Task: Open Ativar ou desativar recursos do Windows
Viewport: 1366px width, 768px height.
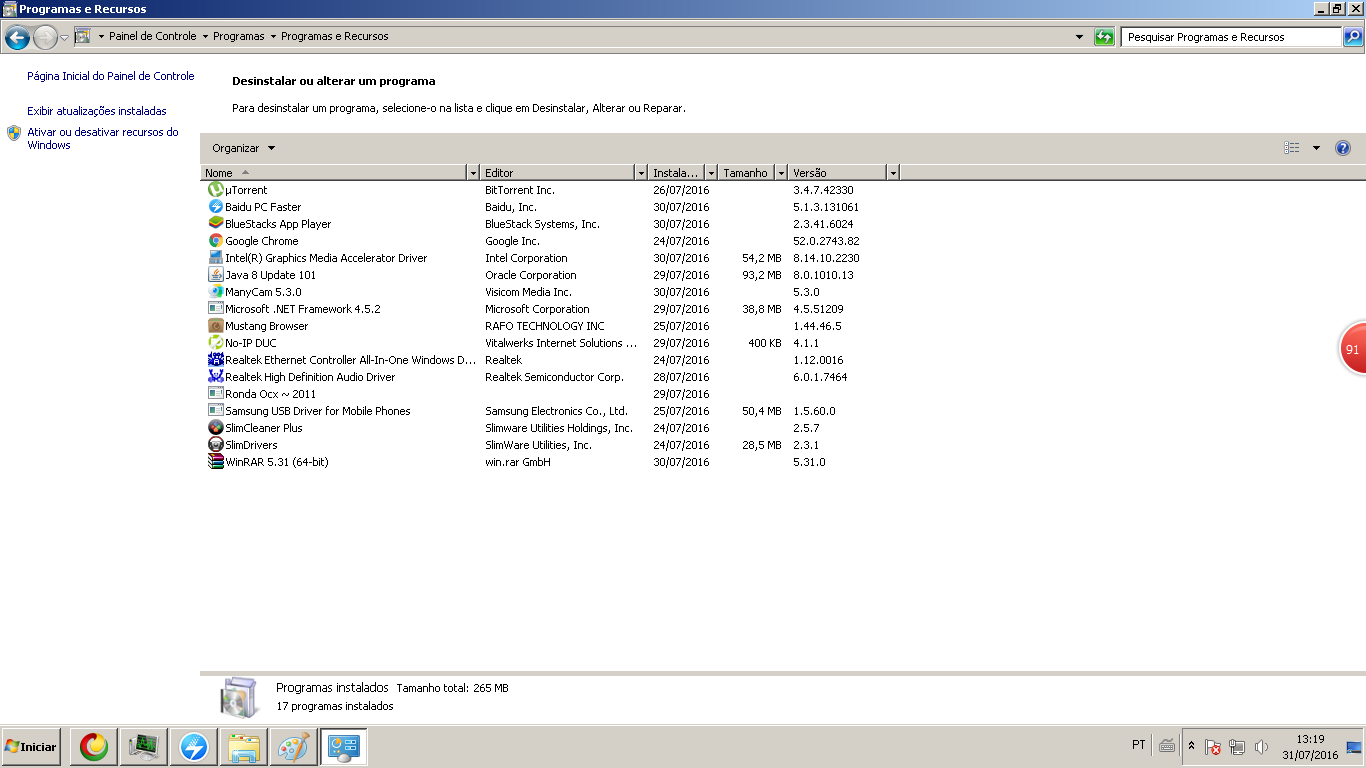Action: coord(103,138)
